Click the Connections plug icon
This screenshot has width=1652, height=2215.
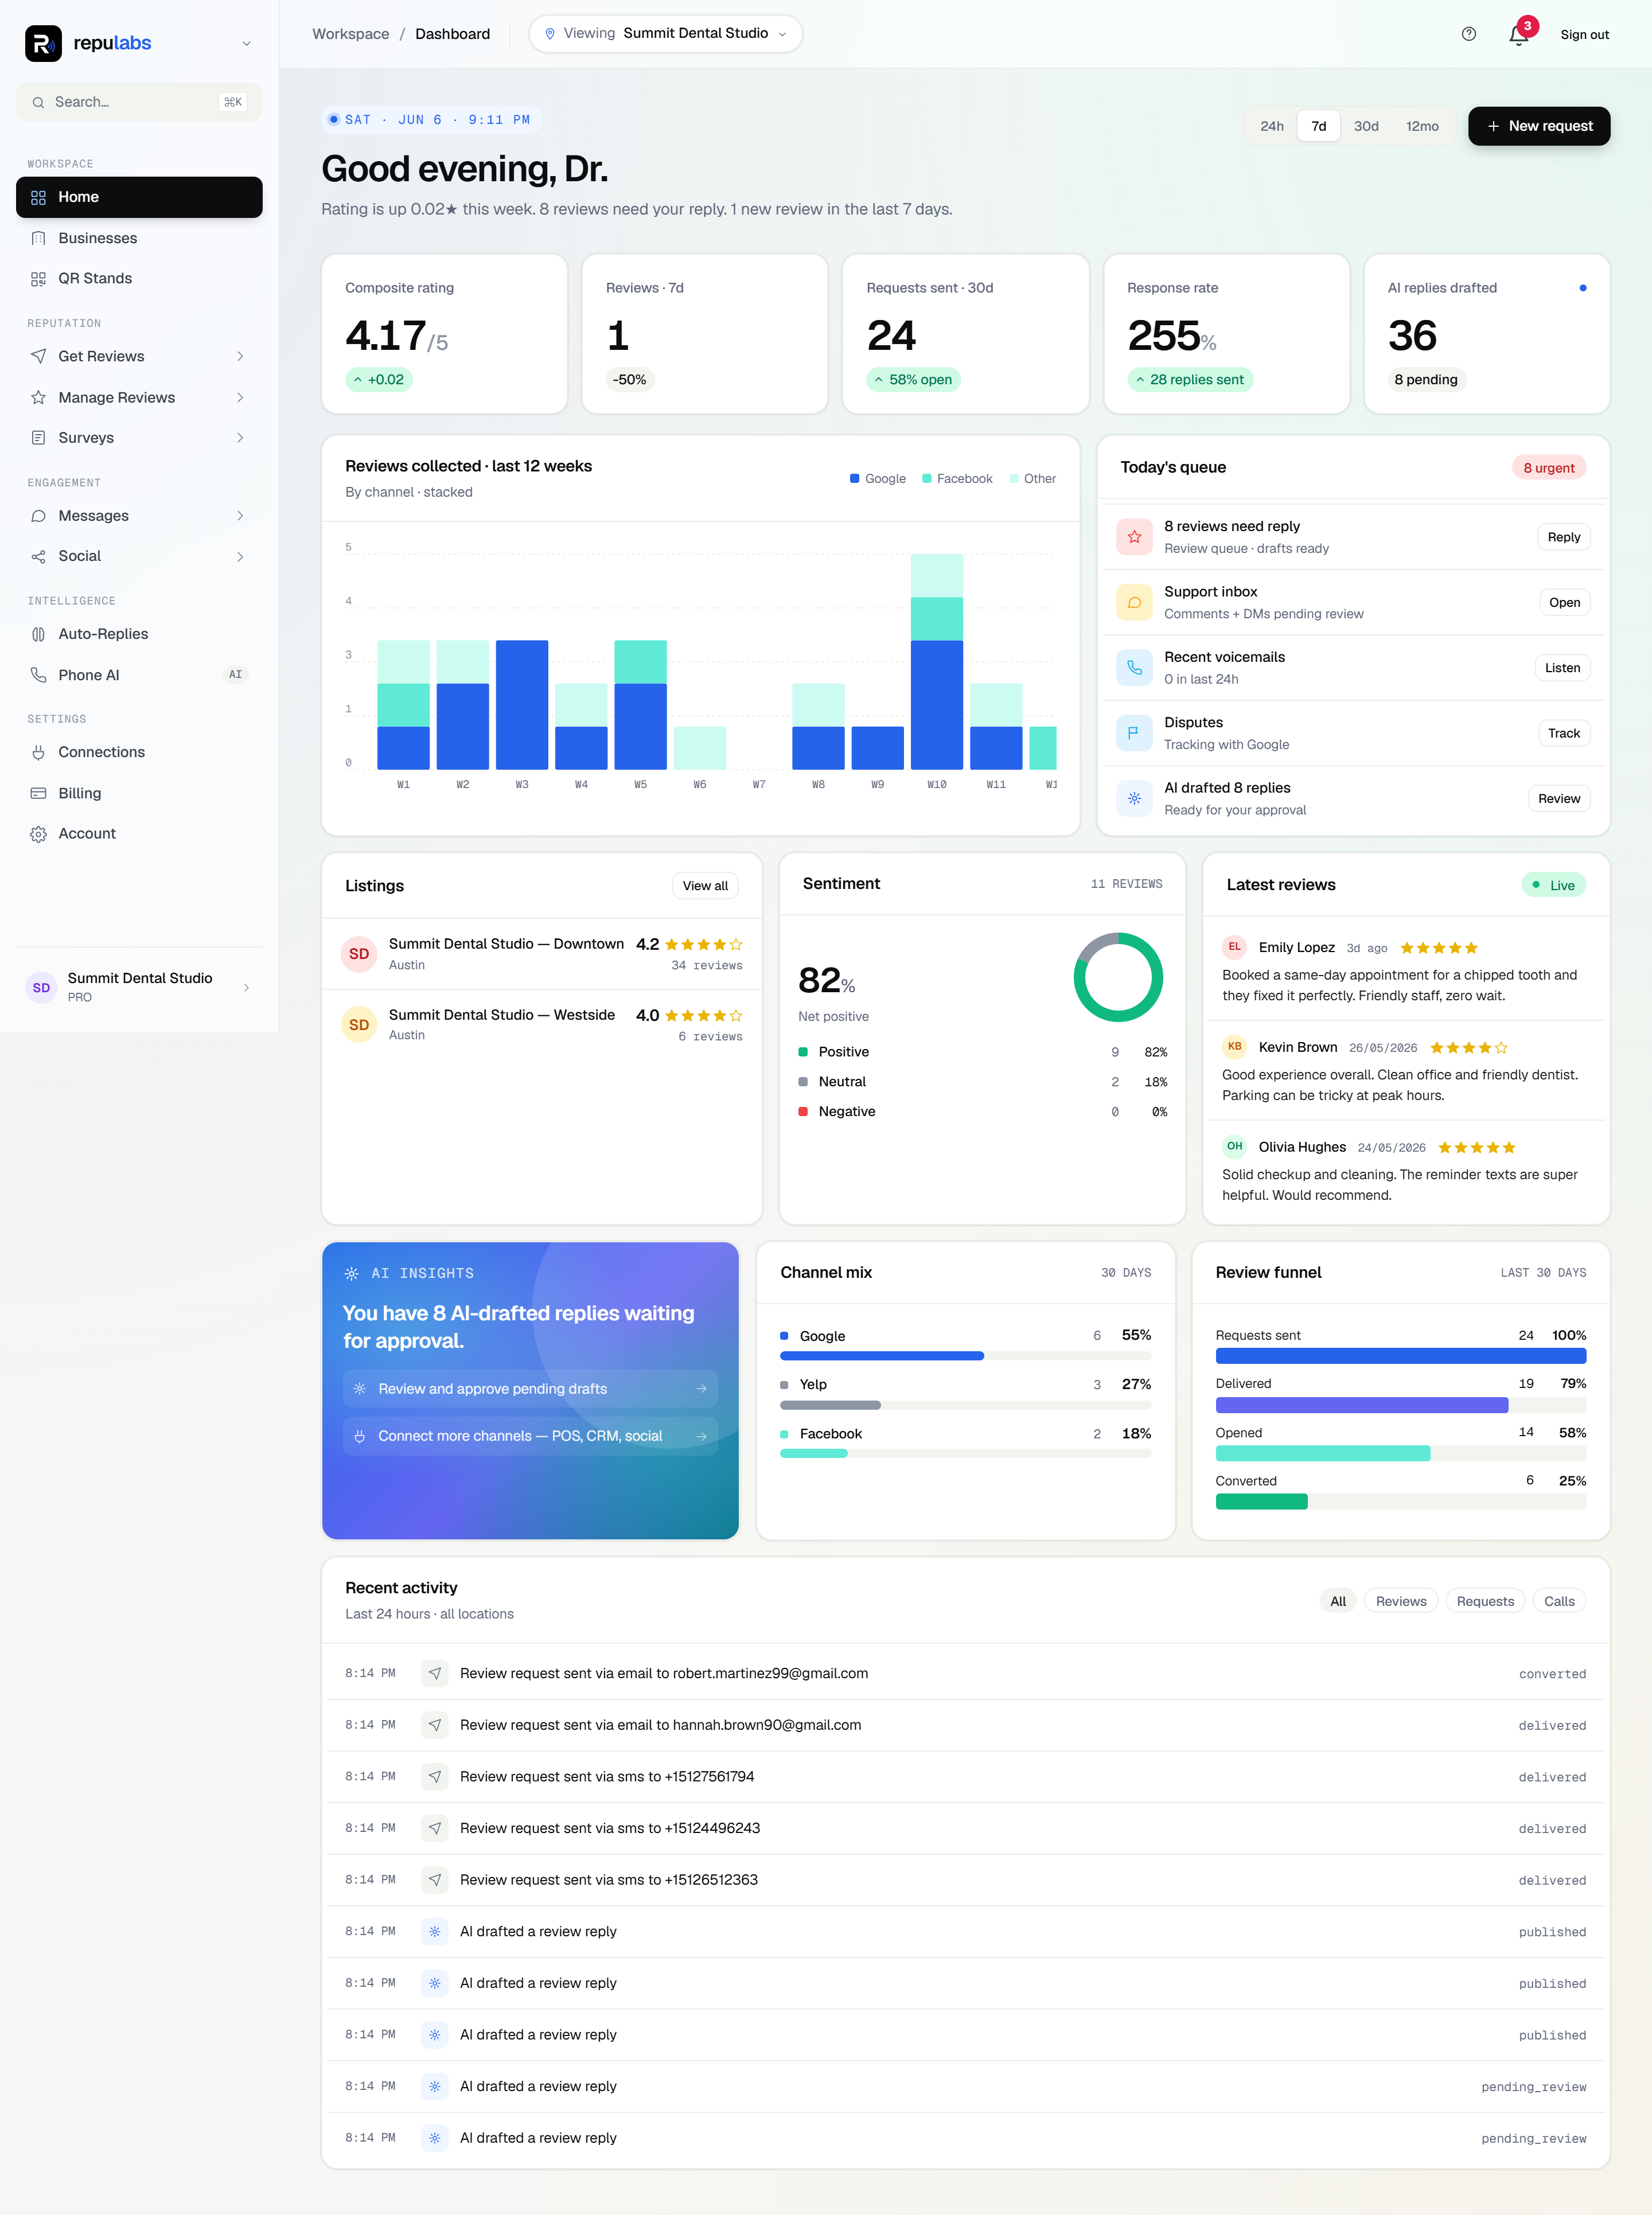(x=38, y=752)
